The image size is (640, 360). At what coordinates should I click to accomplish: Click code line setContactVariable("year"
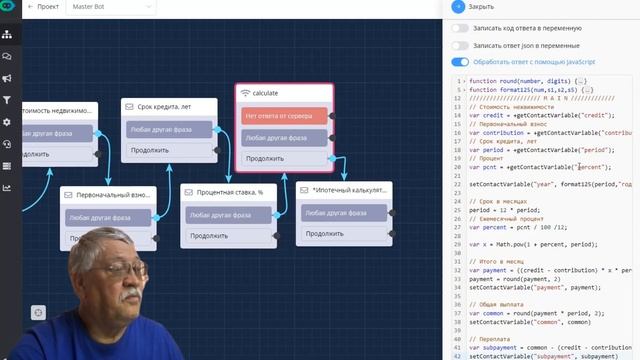point(550,184)
